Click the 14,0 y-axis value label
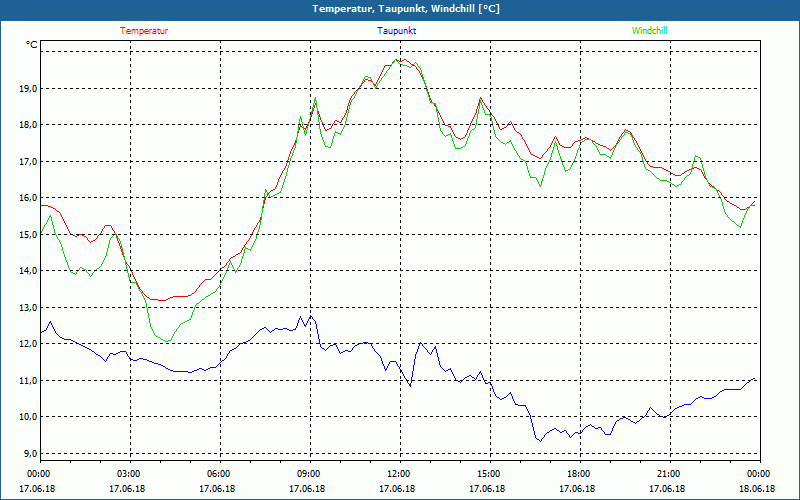 point(26,271)
